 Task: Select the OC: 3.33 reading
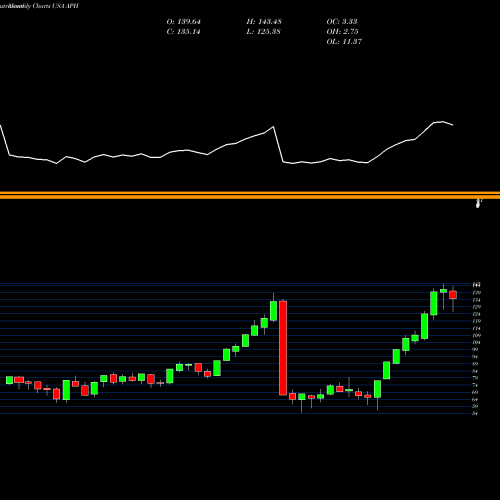pyautogui.click(x=342, y=22)
